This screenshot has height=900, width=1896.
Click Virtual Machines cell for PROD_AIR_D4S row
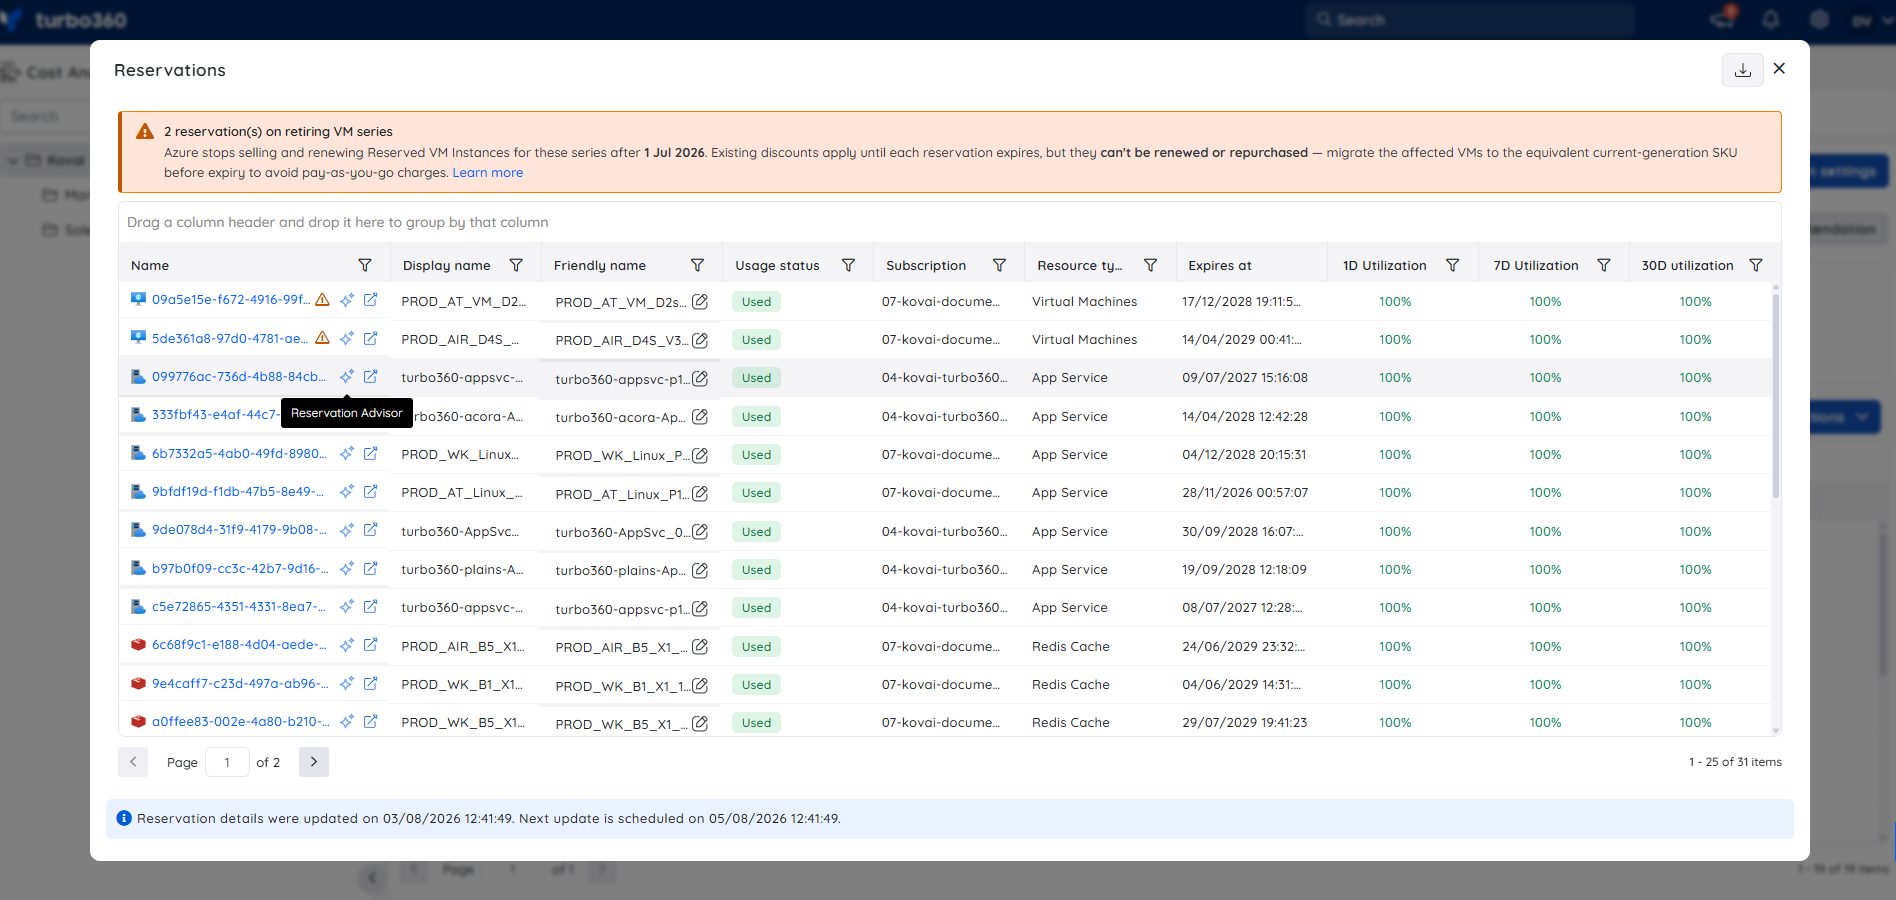[1084, 340]
